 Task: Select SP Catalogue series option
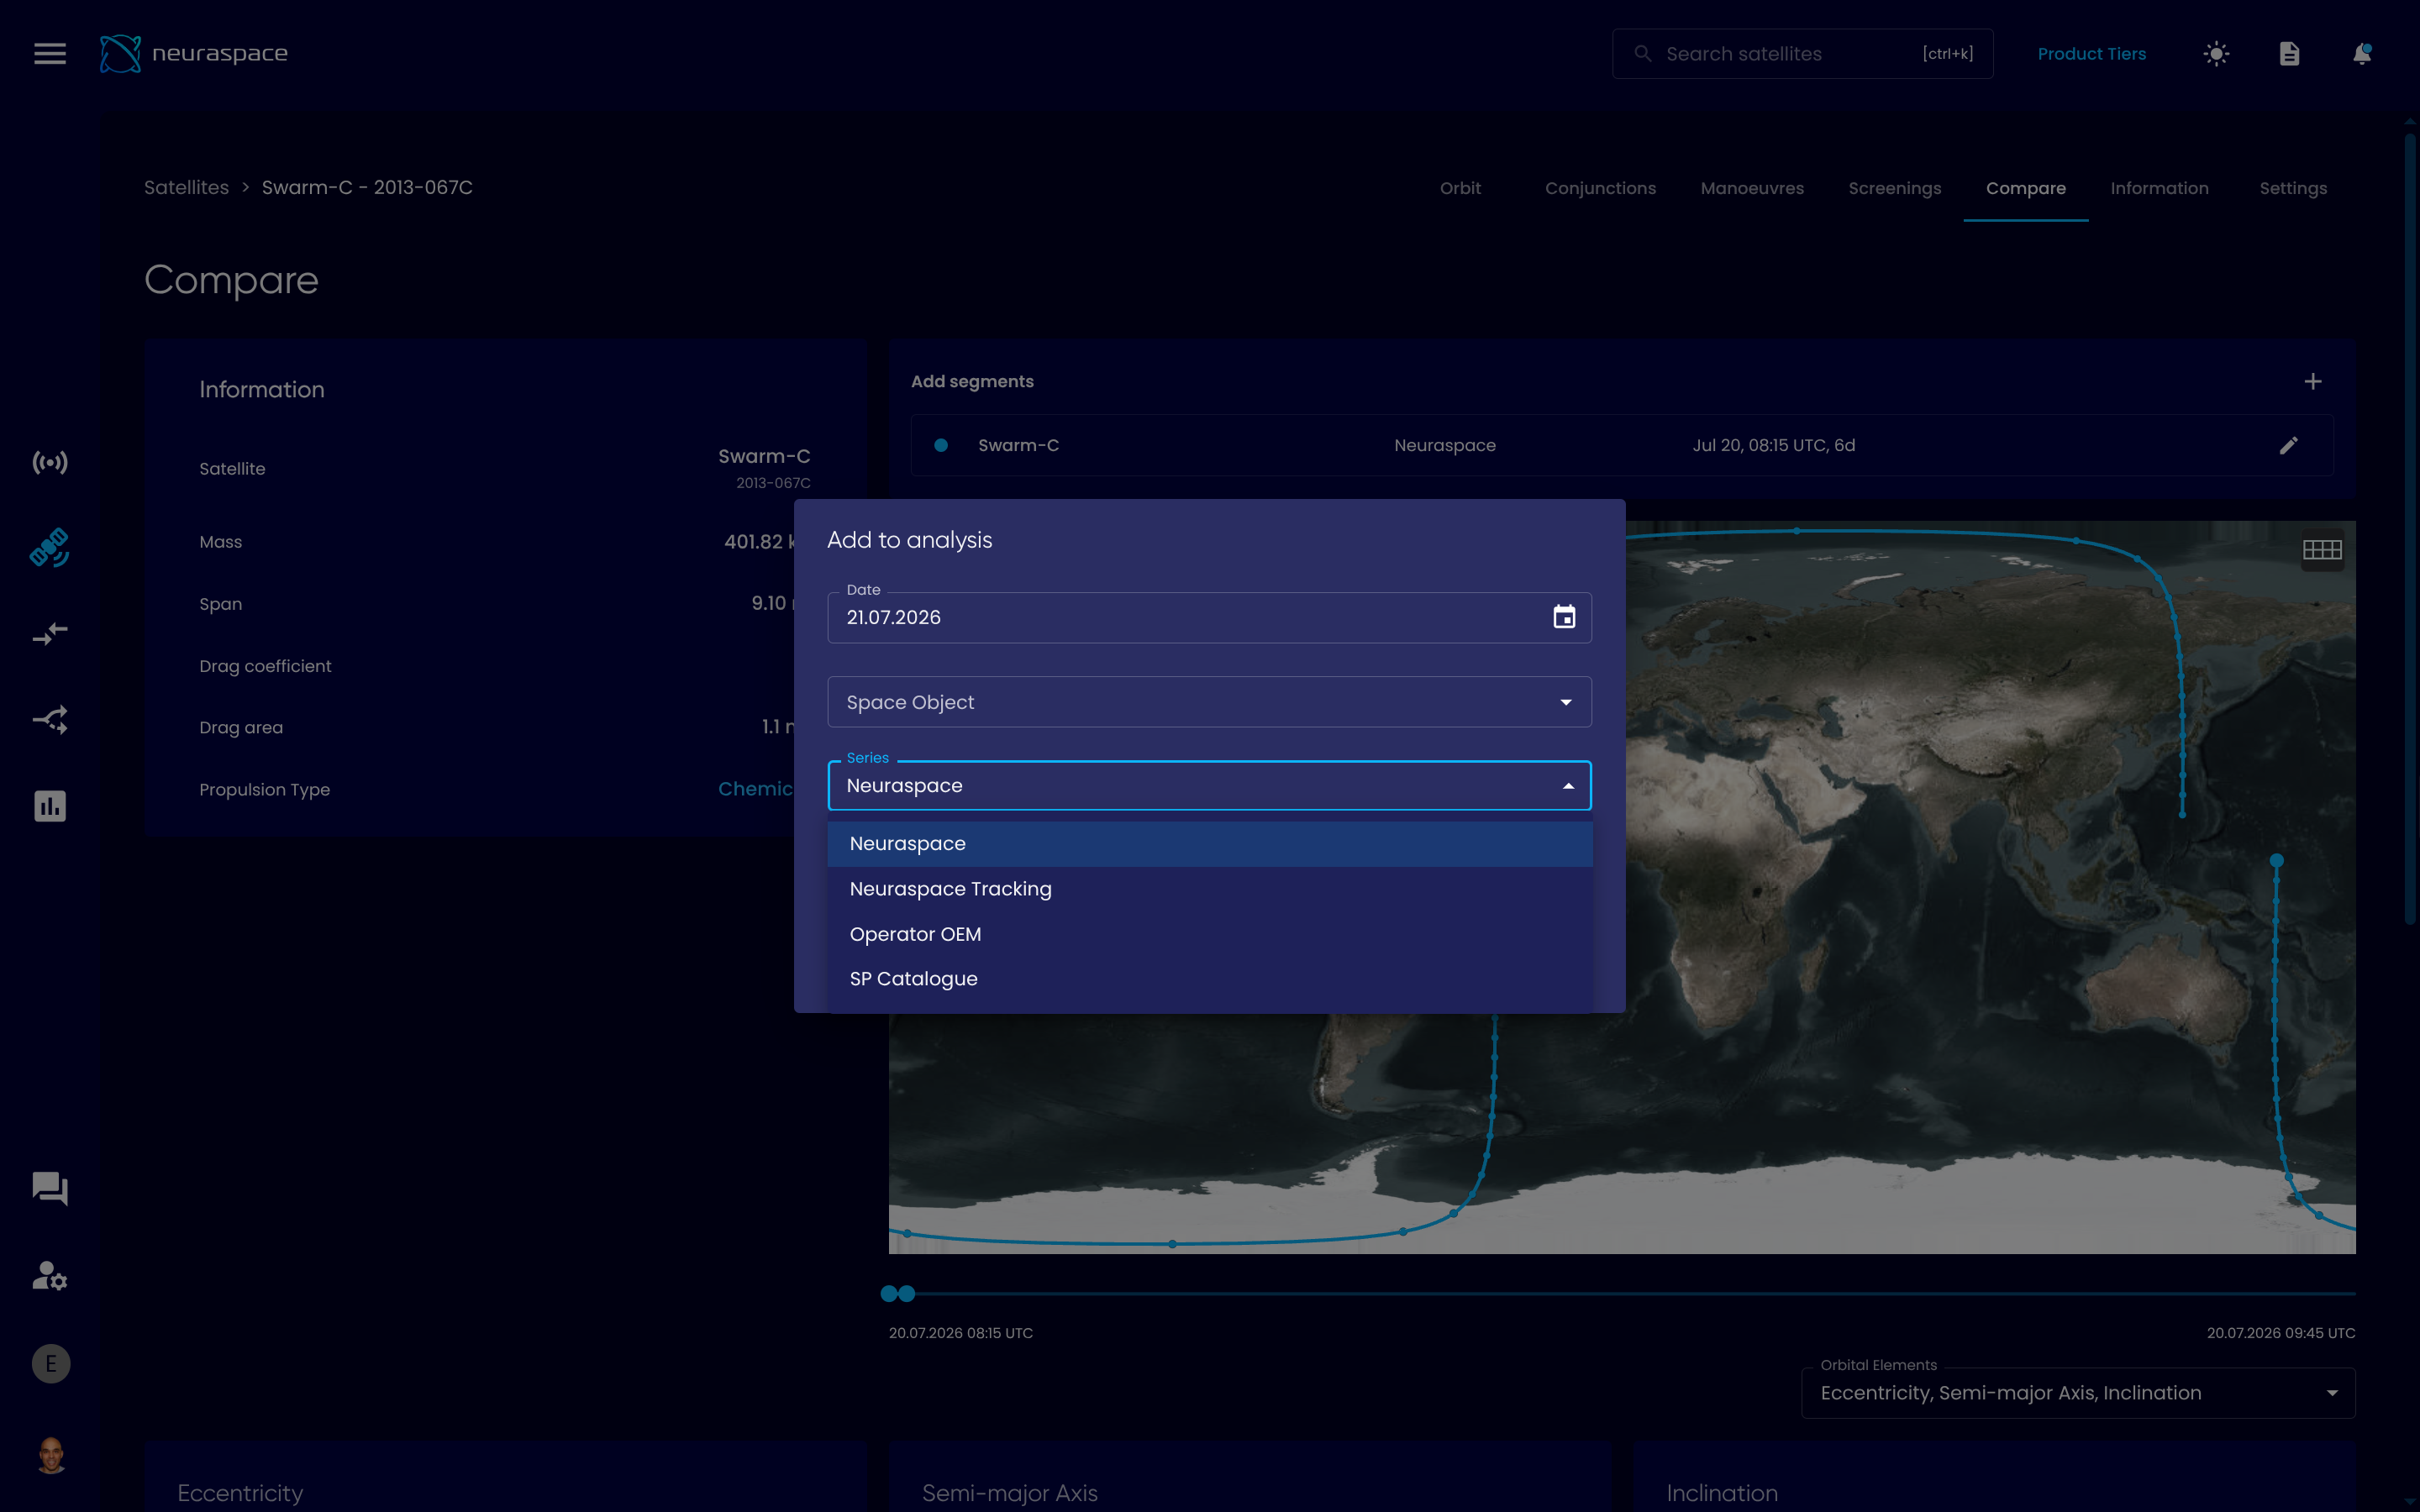click(x=1210, y=979)
